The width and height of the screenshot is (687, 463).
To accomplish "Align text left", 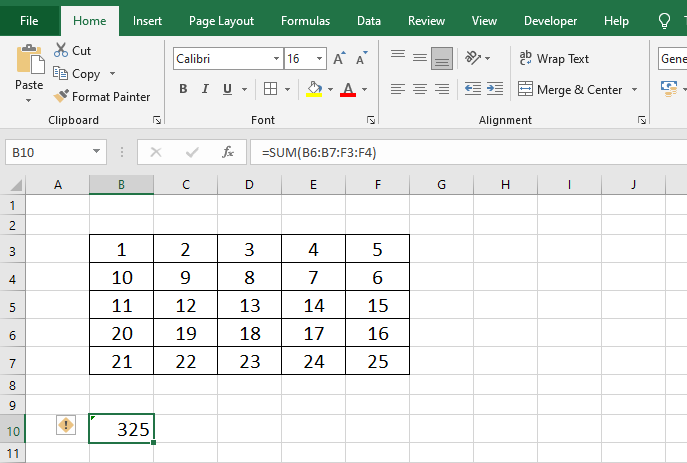I will 398,89.
